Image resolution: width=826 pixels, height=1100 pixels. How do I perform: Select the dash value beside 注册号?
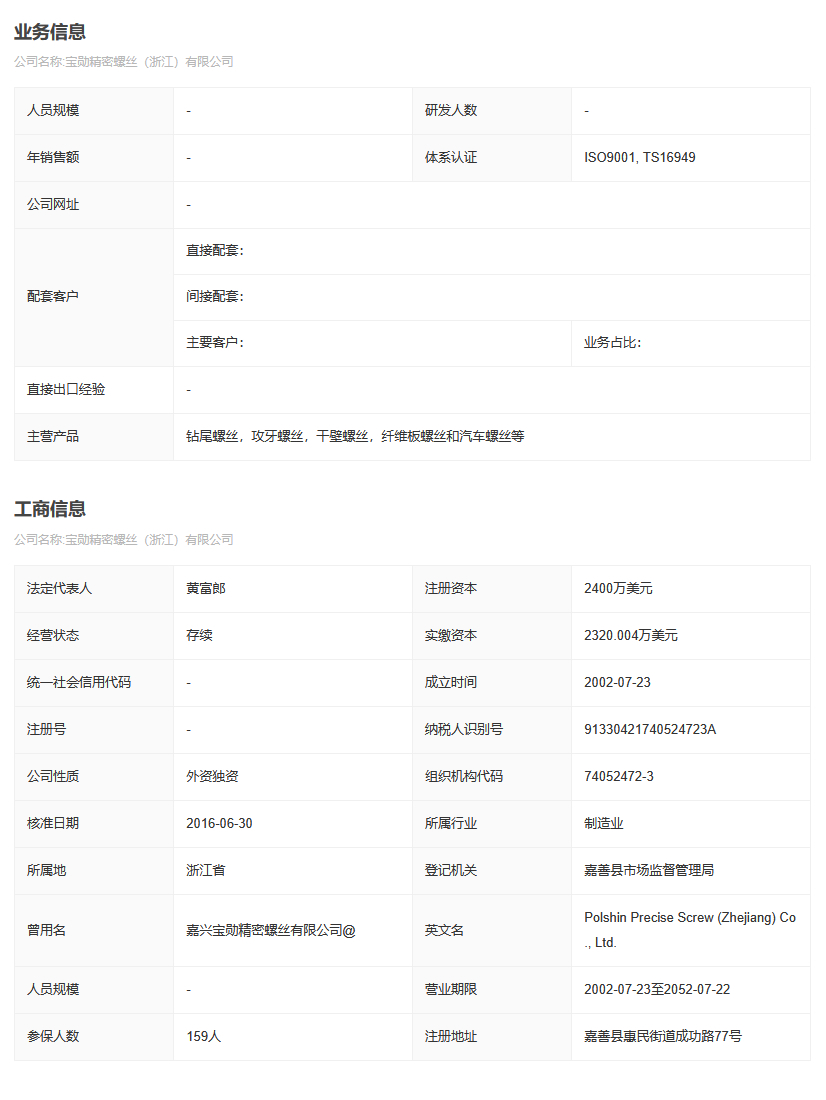pos(189,730)
